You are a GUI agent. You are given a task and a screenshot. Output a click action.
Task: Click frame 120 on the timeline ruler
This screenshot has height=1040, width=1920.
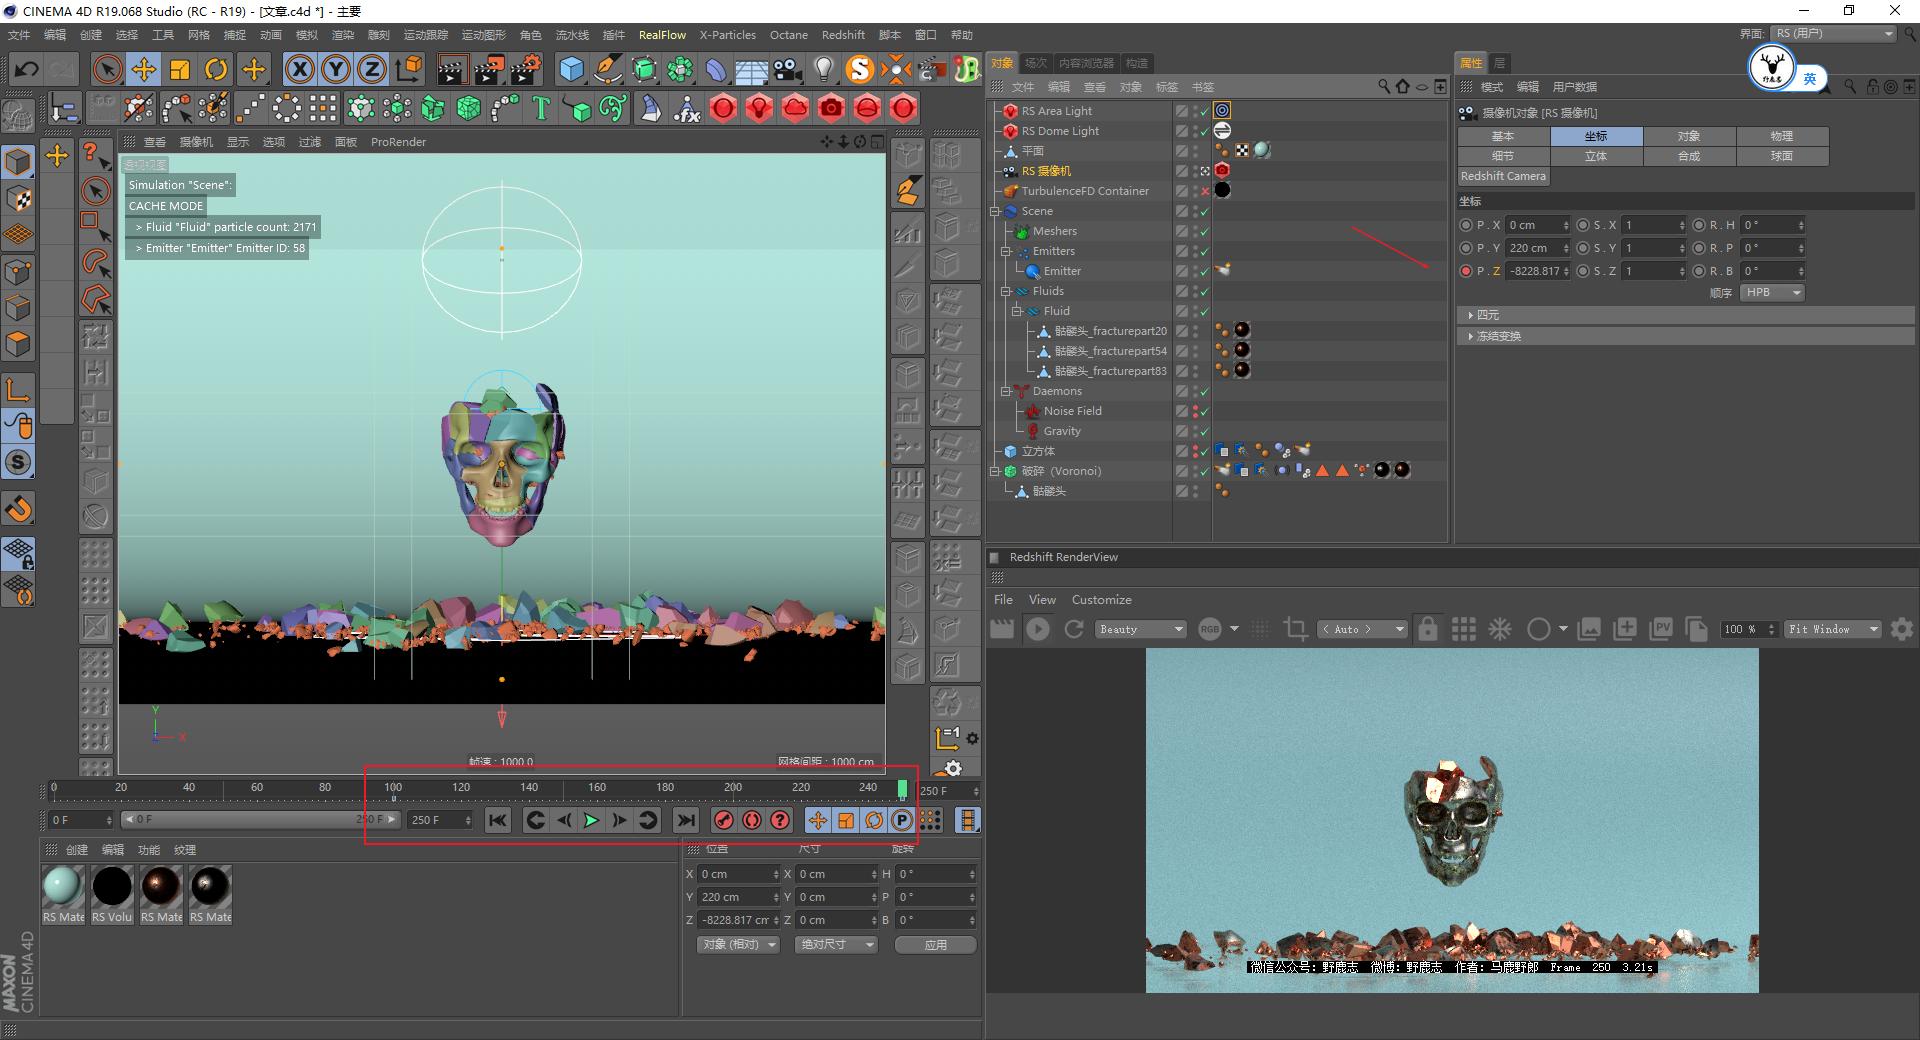click(460, 788)
